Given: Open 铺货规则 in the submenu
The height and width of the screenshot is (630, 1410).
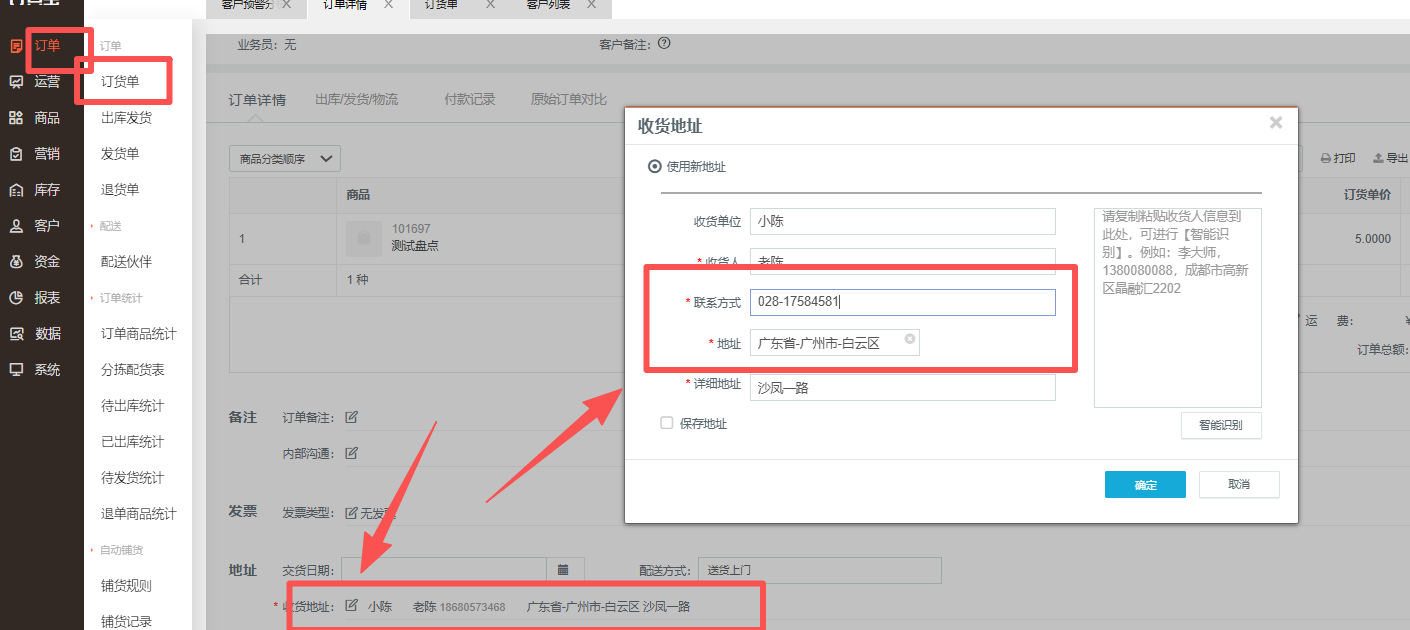Looking at the screenshot, I should [x=126, y=586].
